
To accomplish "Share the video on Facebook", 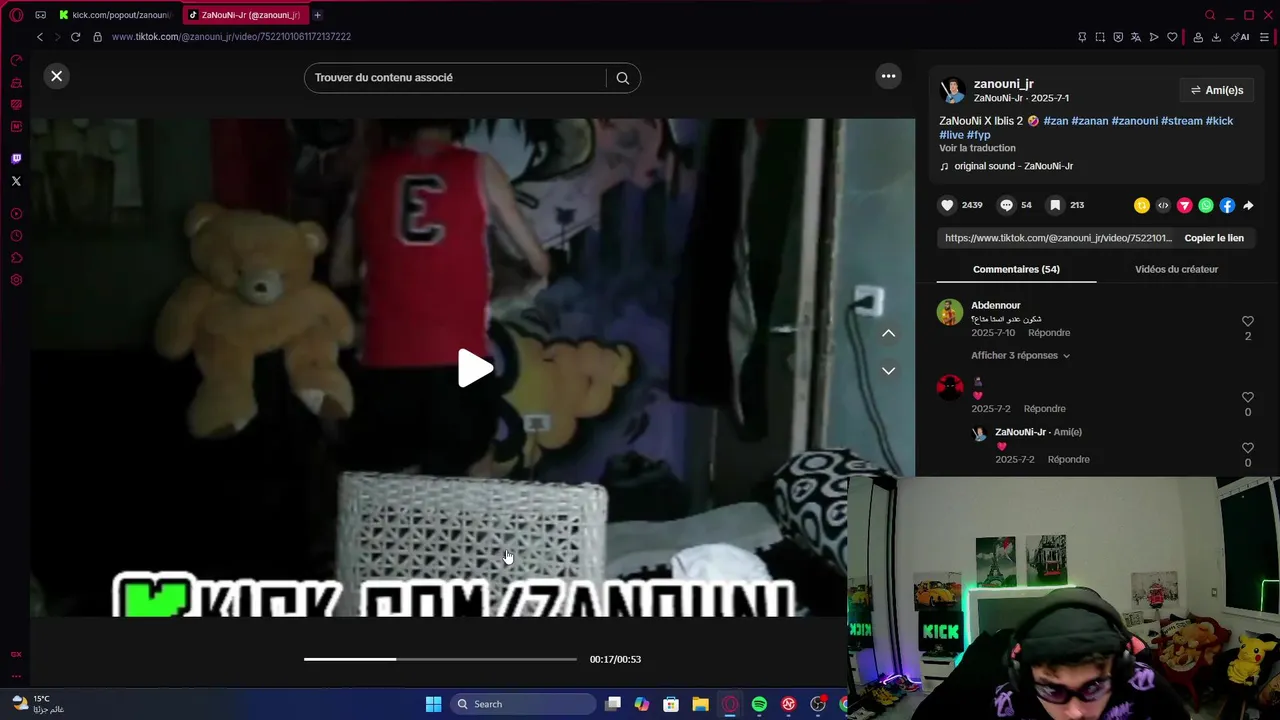I will 1227,205.
